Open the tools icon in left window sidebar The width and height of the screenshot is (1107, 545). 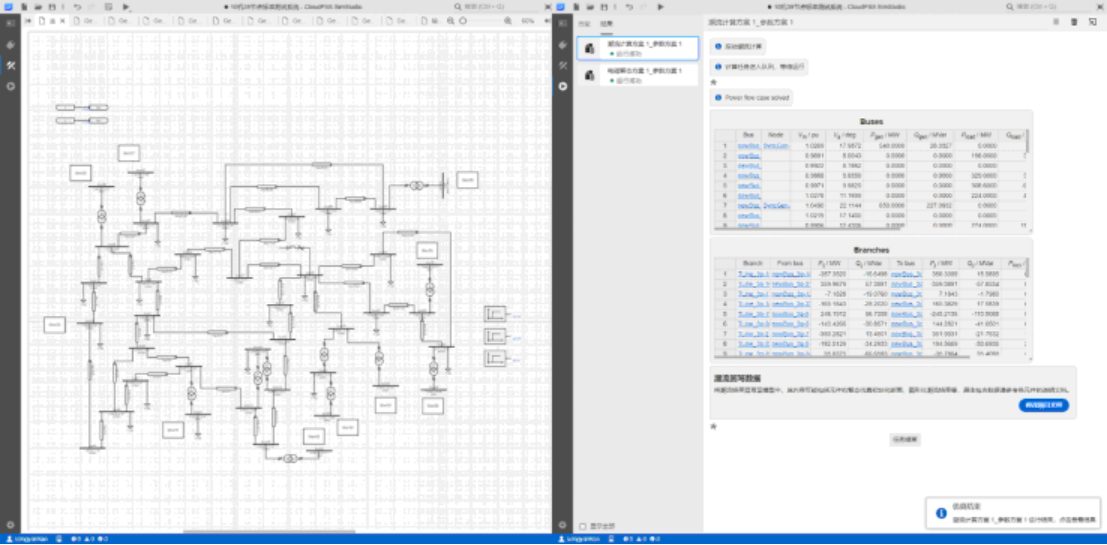(x=10, y=65)
